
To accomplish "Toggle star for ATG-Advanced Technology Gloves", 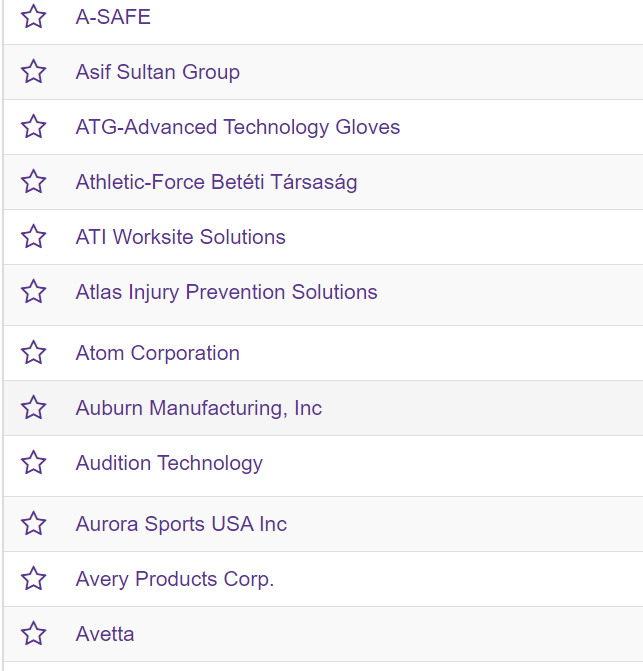I will pyautogui.click(x=33, y=127).
